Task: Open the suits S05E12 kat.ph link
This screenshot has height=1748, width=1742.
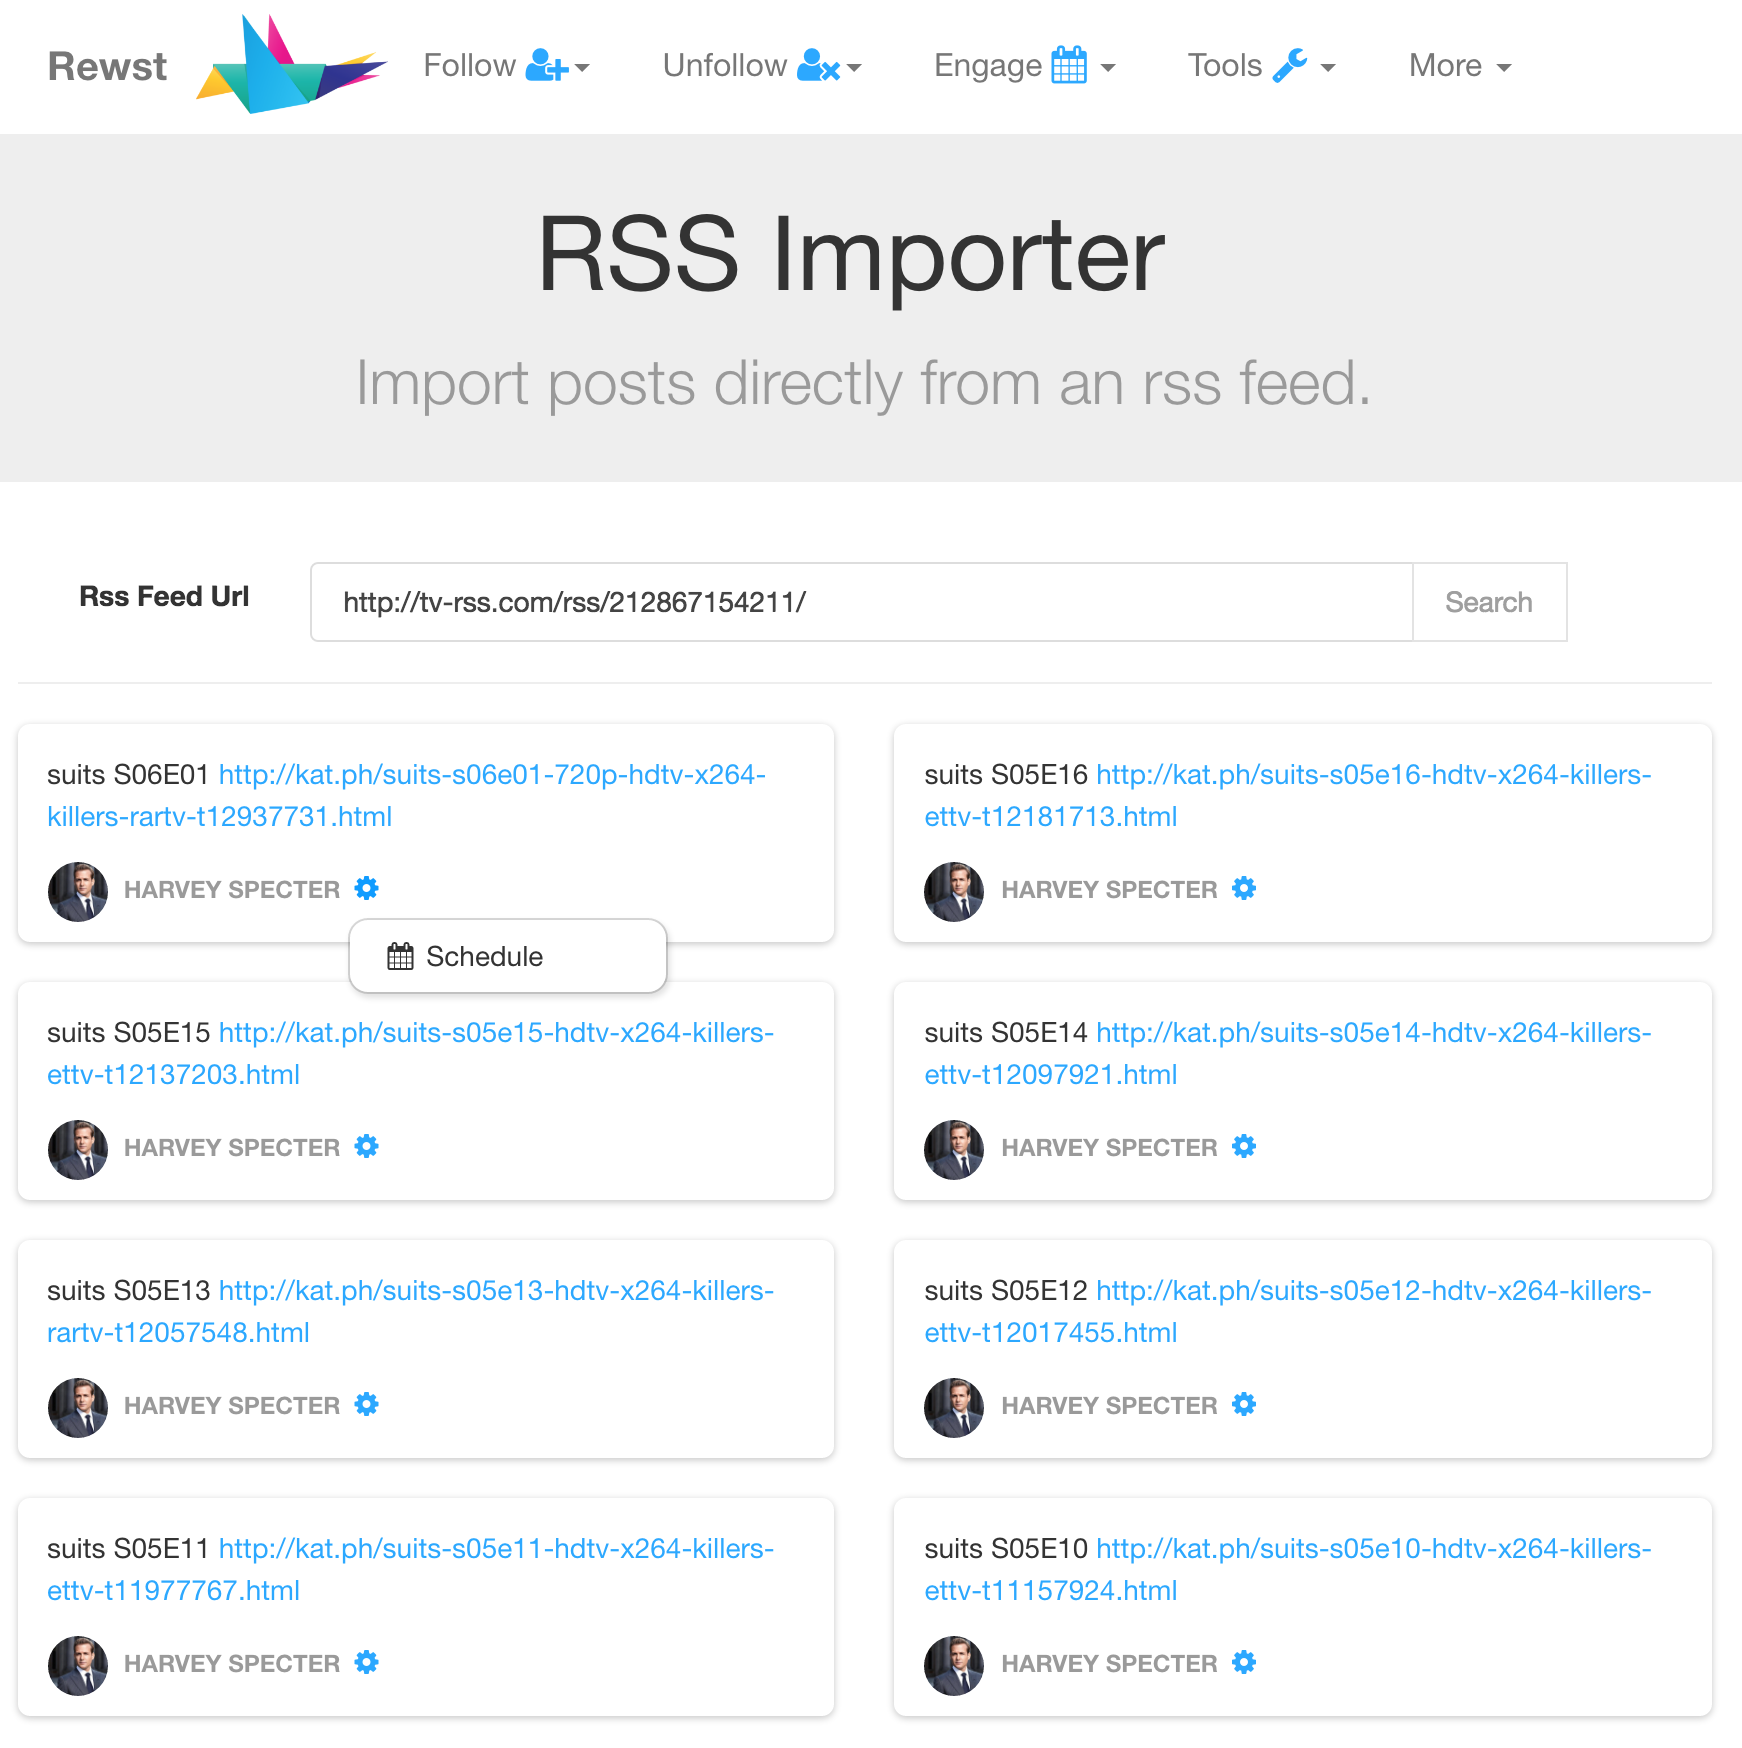Action: 1288,1311
